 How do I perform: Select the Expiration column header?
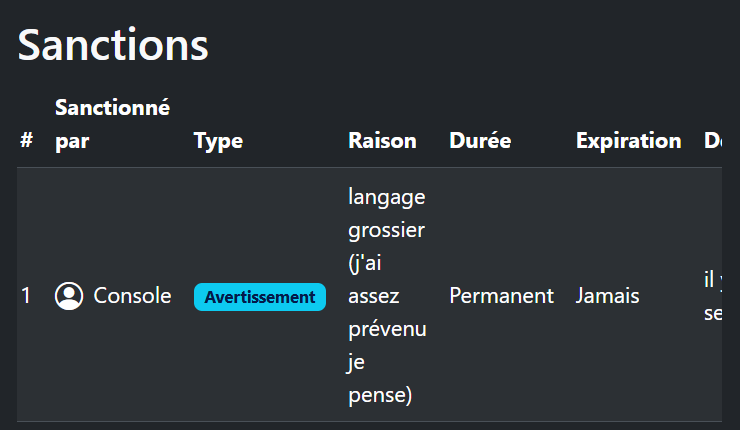[x=628, y=141]
